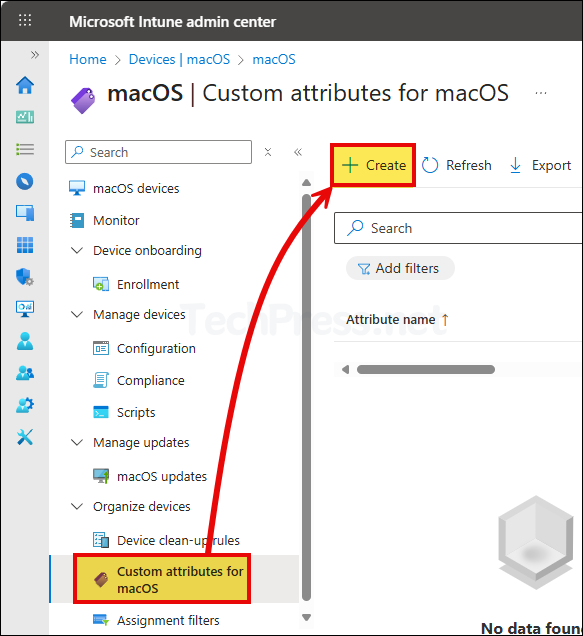Image resolution: width=583 pixels, height=636 pixels.
Task: Open the blue compass Explorer icon
Action: 25,181
